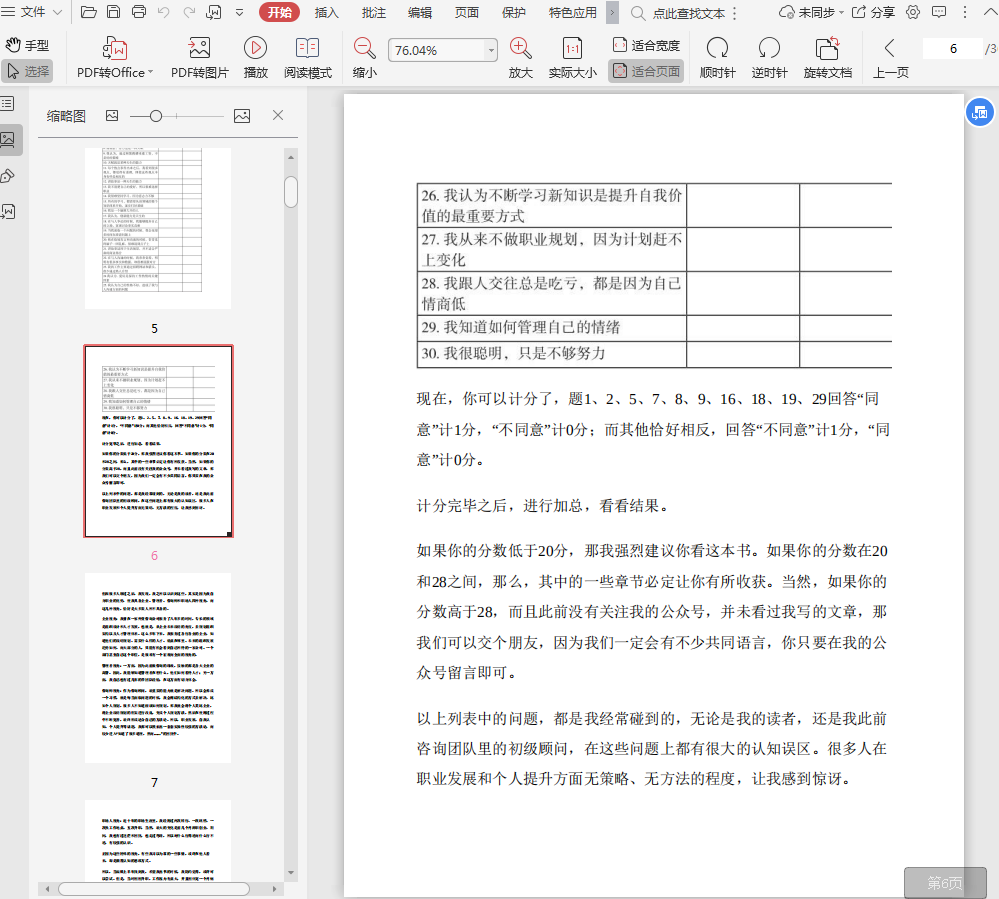The width and height of the screenshot is (999, 899).
Task: Click the 点此查找文本 search box
Action: (x=679, y=13)
